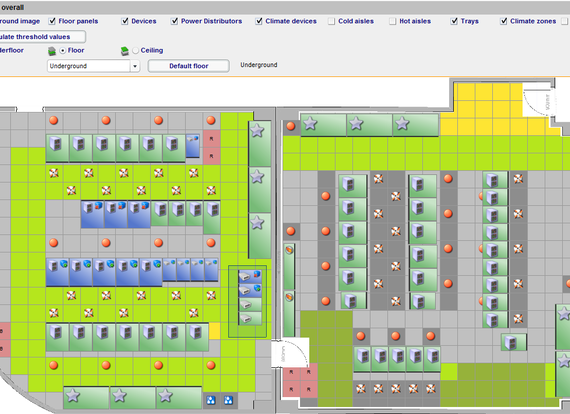Click the door swing symbol at top right
570x414 pixels.
(x=539, y=100)
